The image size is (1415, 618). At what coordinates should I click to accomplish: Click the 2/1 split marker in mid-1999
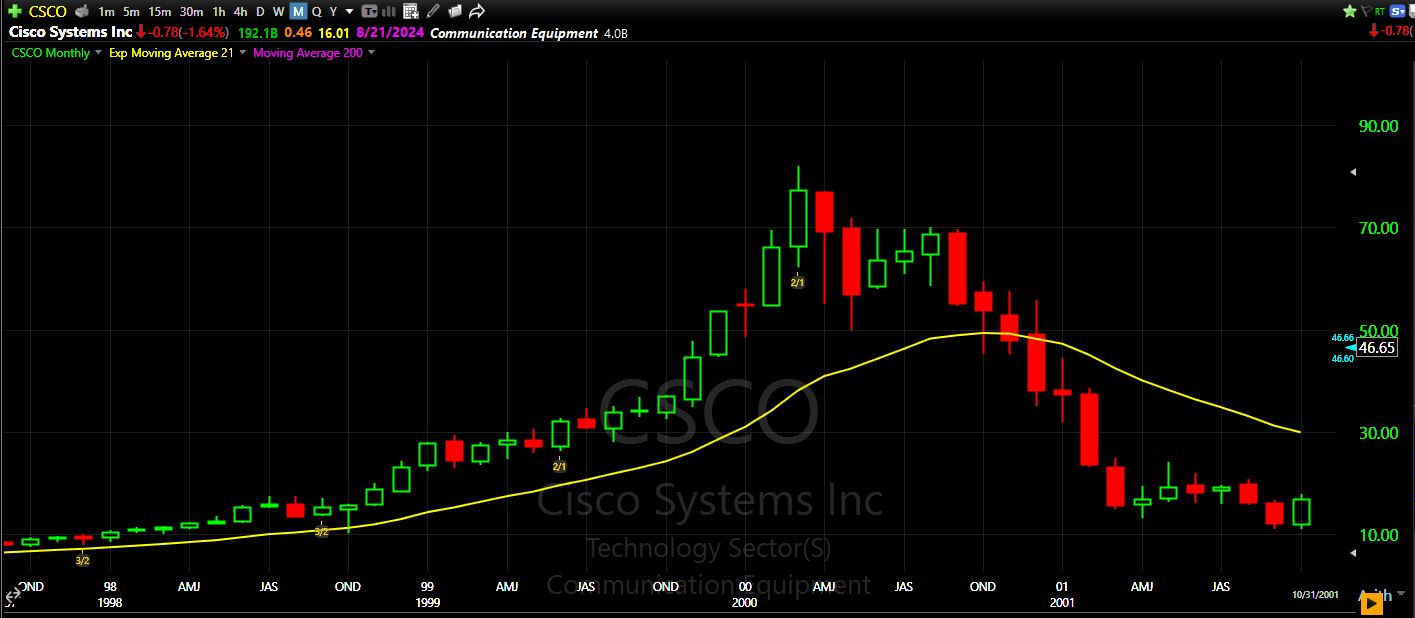[560, 466]
